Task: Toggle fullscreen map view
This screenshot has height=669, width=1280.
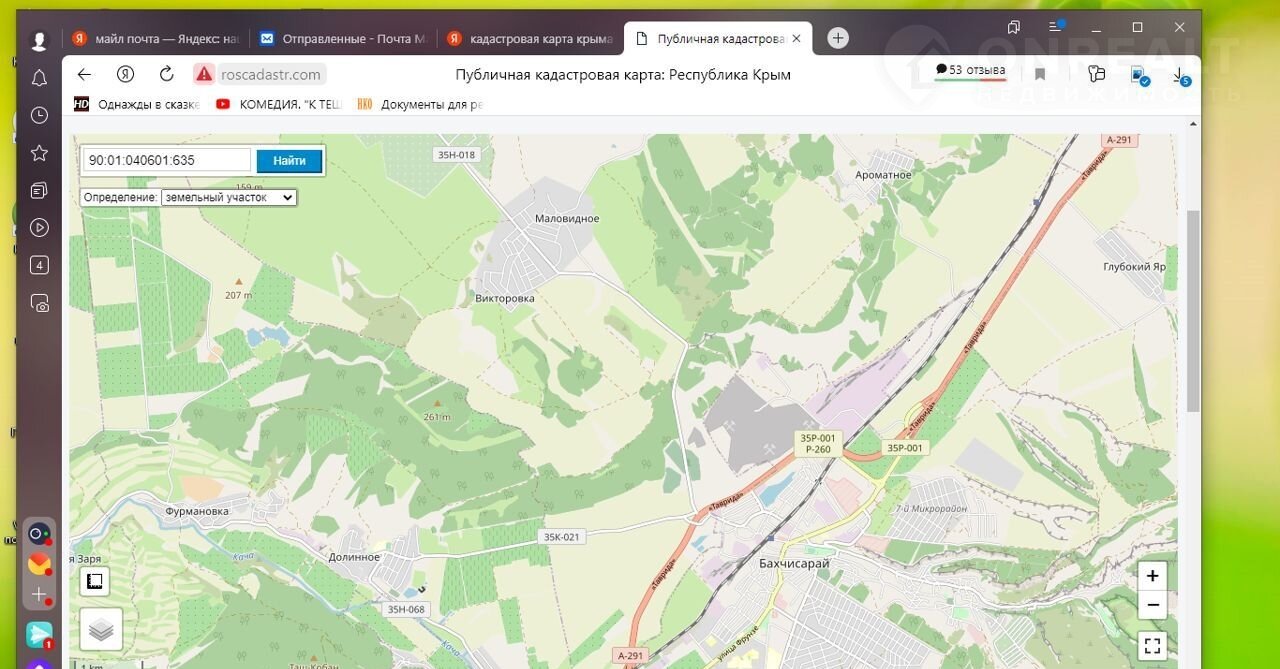Action: tap(1152, 646)
